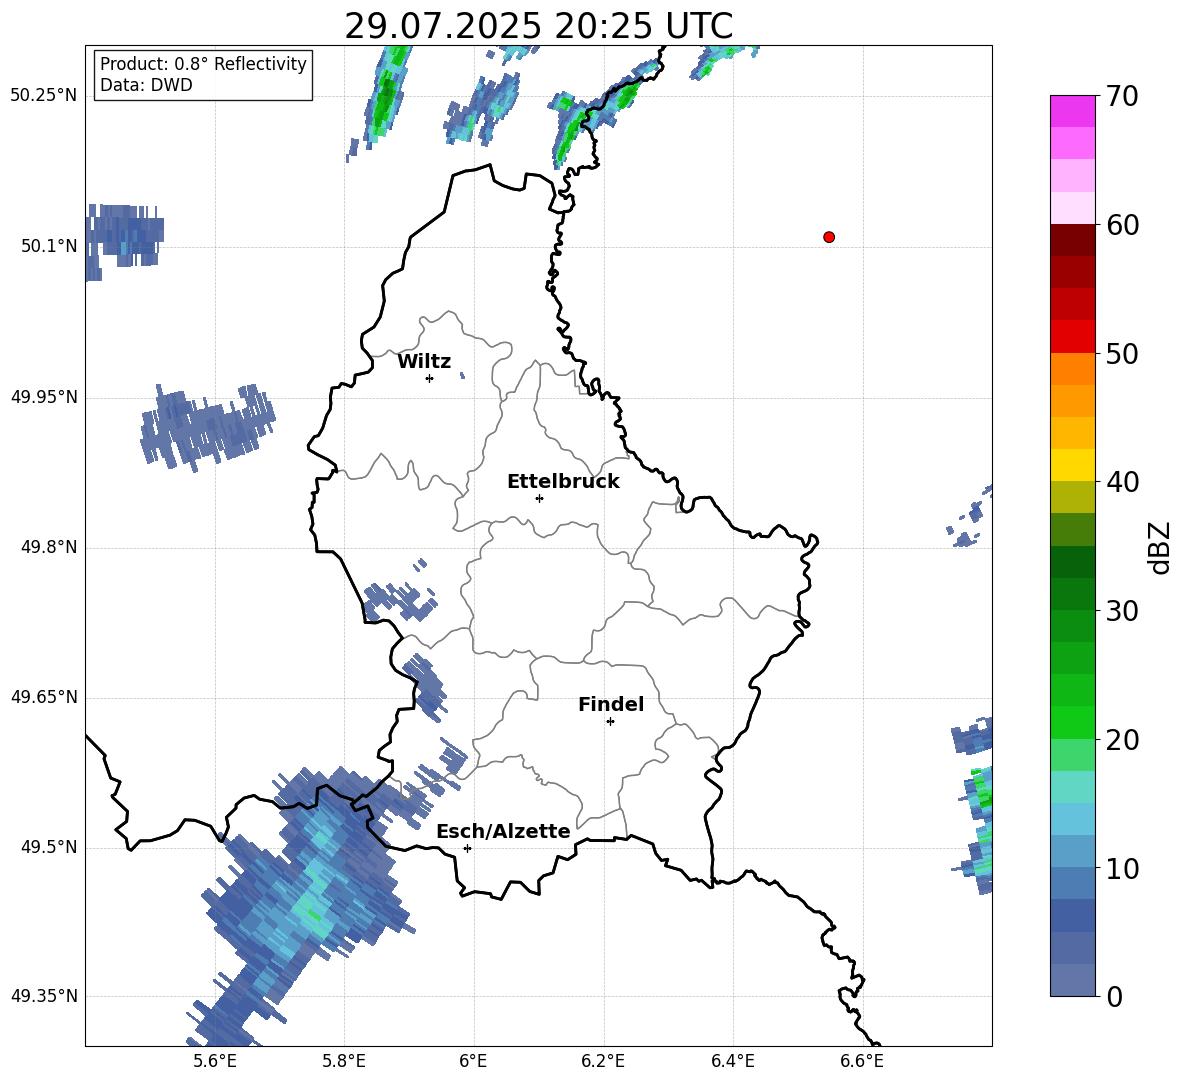Viewport: 1184px width, 1081px height.
Task: Click the 70 colorbar tick label
Action: (x=1121, y=96)
